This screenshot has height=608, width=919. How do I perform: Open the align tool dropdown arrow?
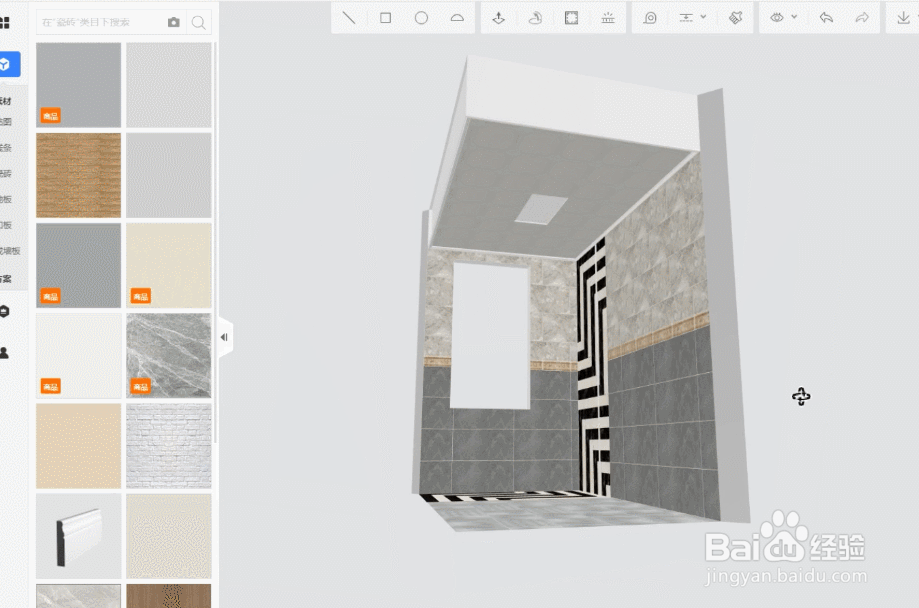click(703, 17)
